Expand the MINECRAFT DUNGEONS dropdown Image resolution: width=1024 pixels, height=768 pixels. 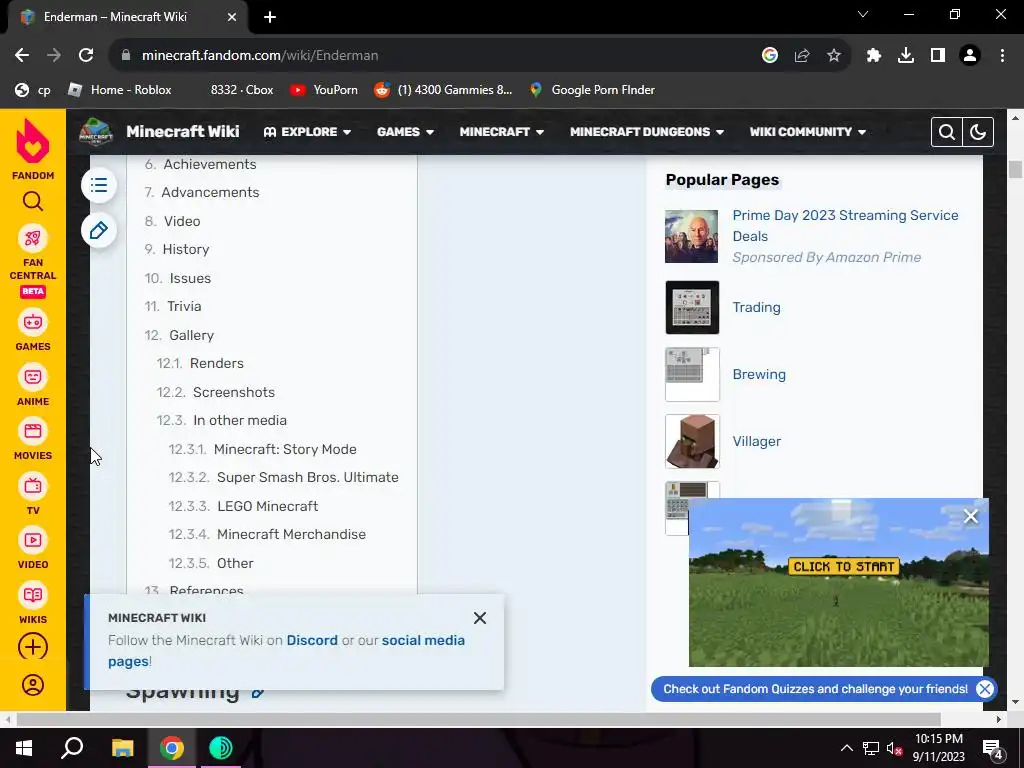[x=647, y=132]
